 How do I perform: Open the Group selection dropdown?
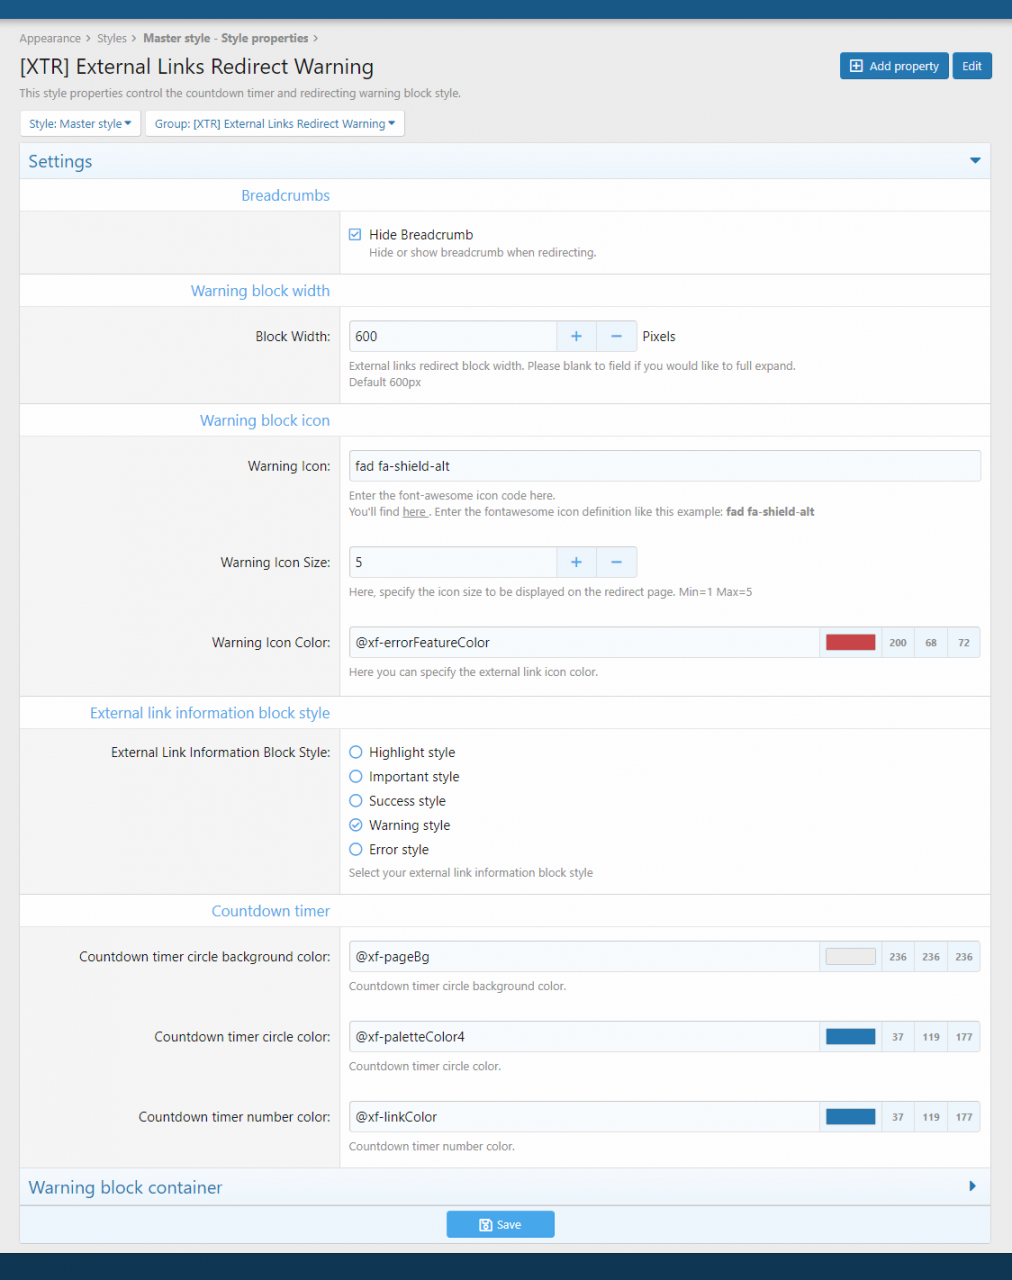(x=274, y=124)
